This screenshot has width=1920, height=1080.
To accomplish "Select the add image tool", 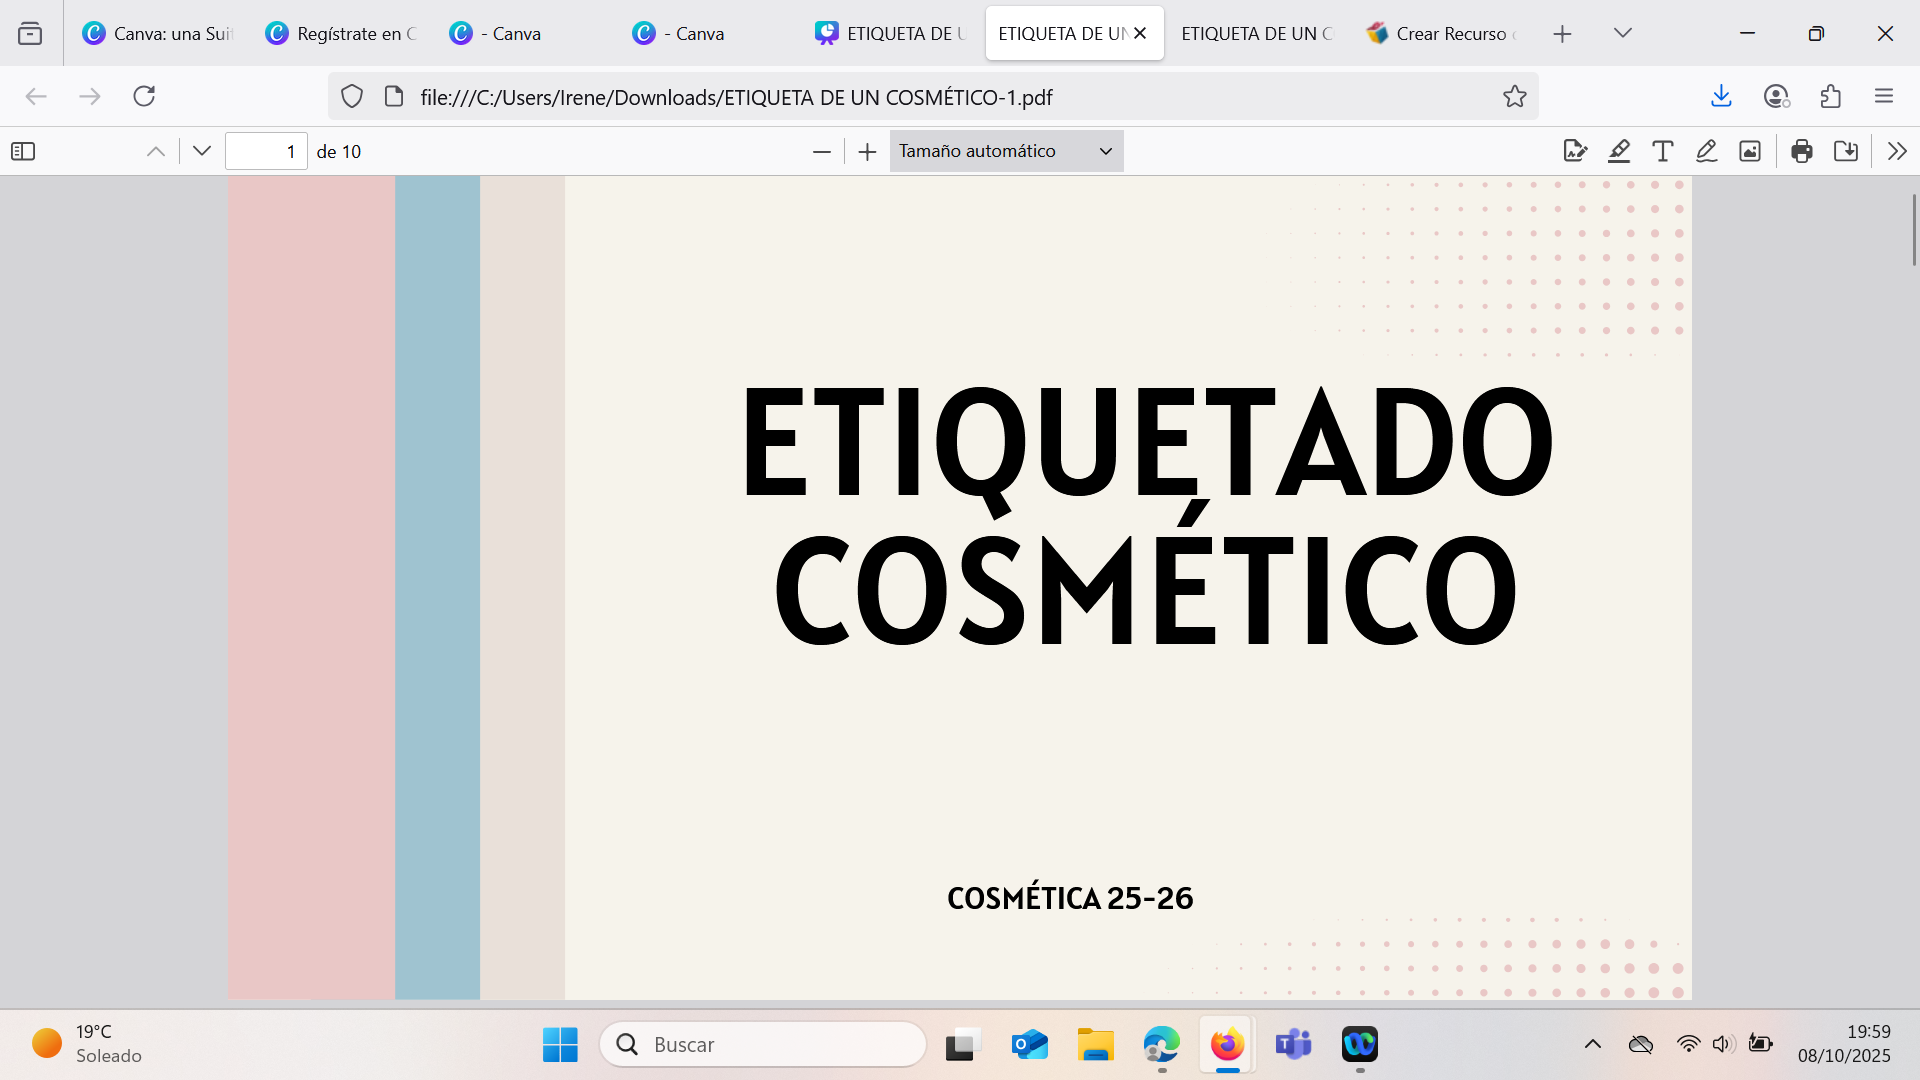I will pyautogui.click(x=1750, y=151).
